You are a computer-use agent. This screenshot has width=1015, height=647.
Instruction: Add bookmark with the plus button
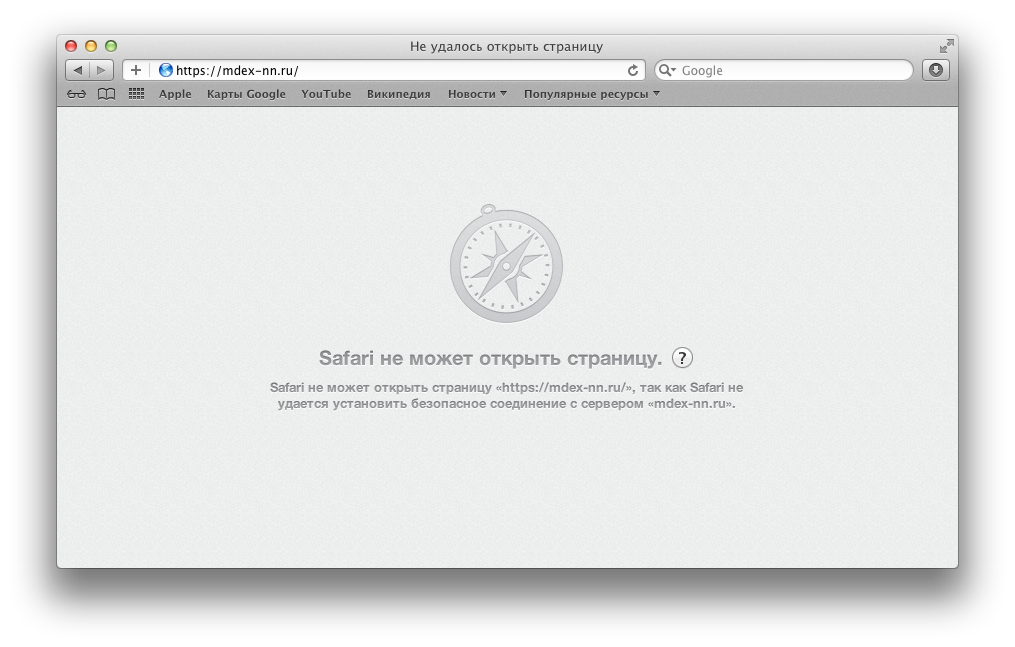(x=136, y=70)
